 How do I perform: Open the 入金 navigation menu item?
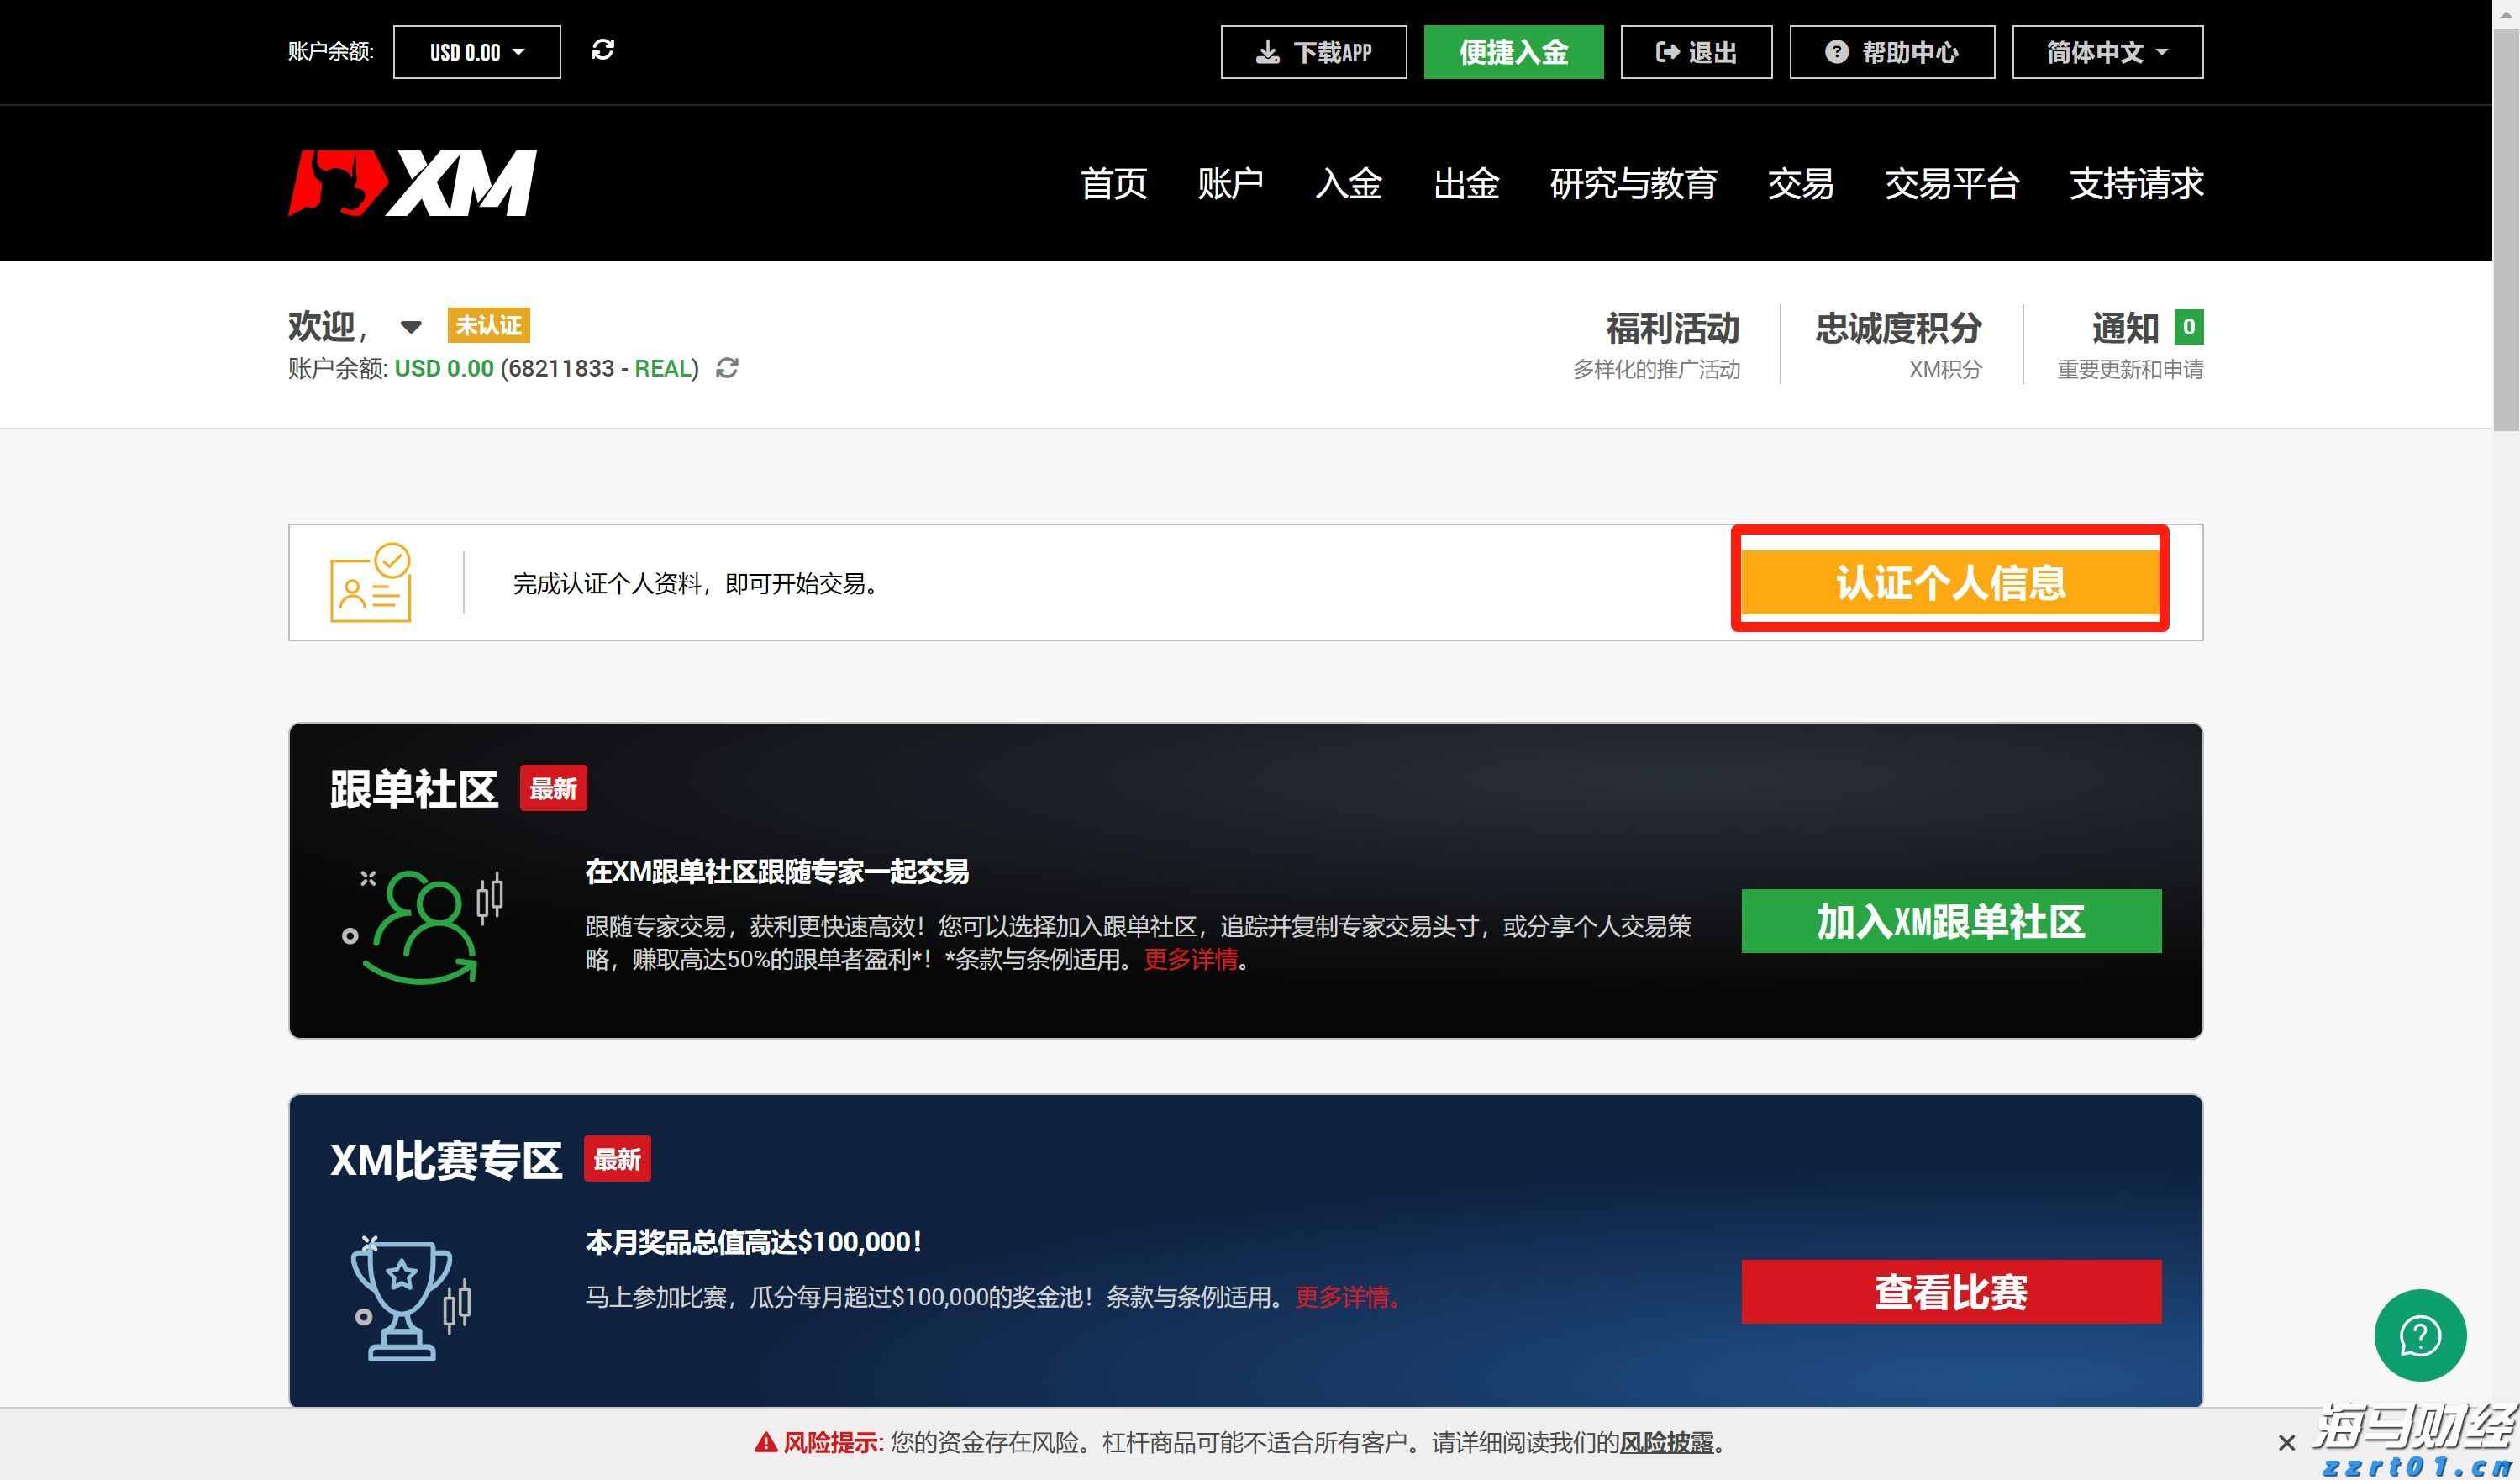(x=1349, y=184)
